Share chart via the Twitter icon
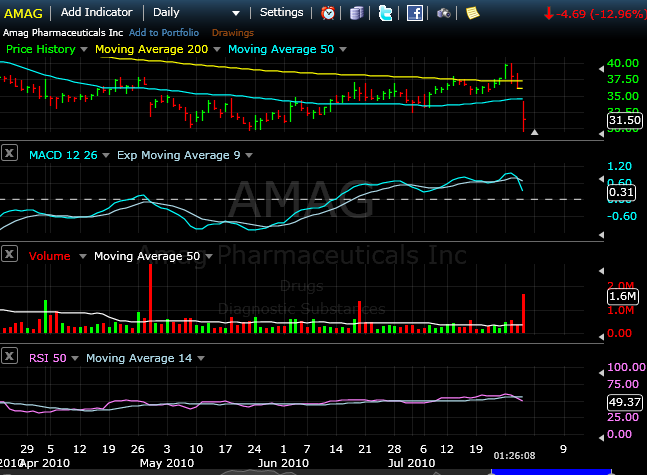 tap(385, 13)
